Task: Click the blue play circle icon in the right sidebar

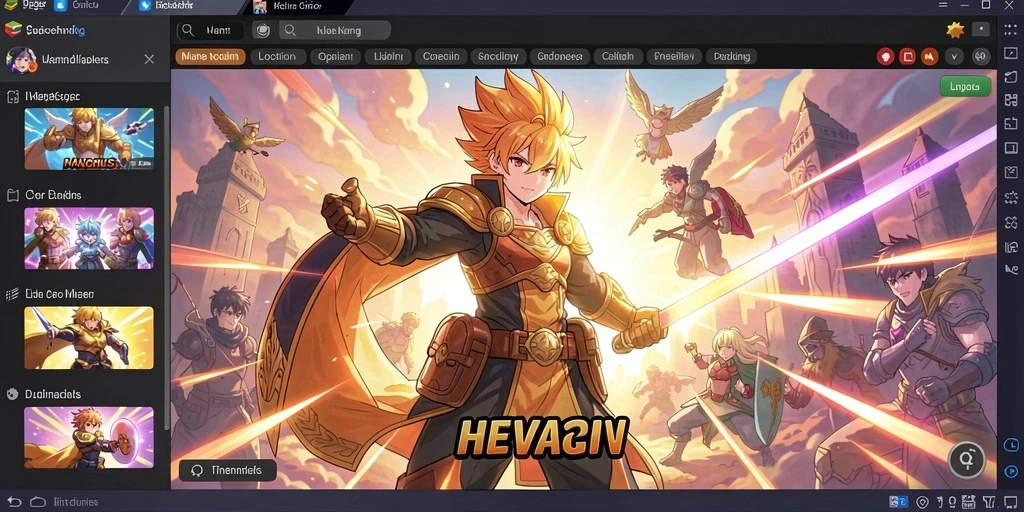Action: pyautogui.click(x=1011, y=470)
